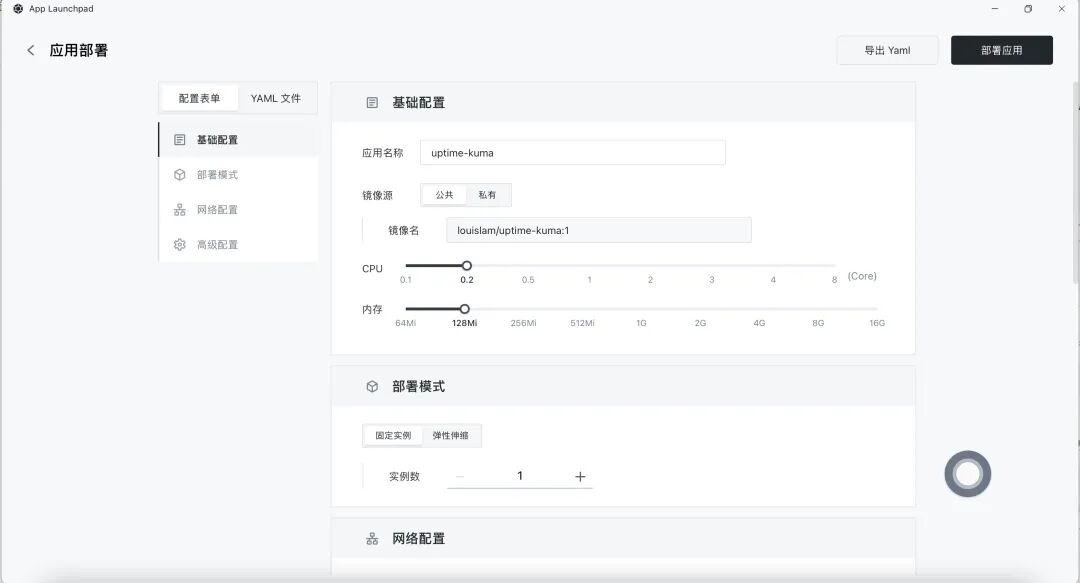Choose 弹性伸缩 deployment mode
This screenshot has height=583, width=1080.
tap(450, 436)
